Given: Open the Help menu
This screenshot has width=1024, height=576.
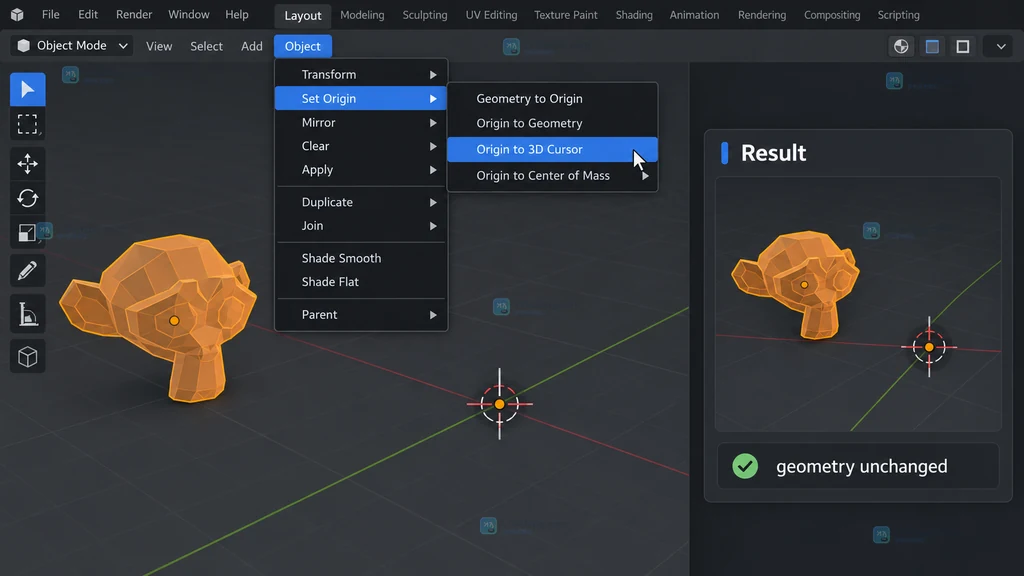Looking at the screenshot, I should coord(236,14).
